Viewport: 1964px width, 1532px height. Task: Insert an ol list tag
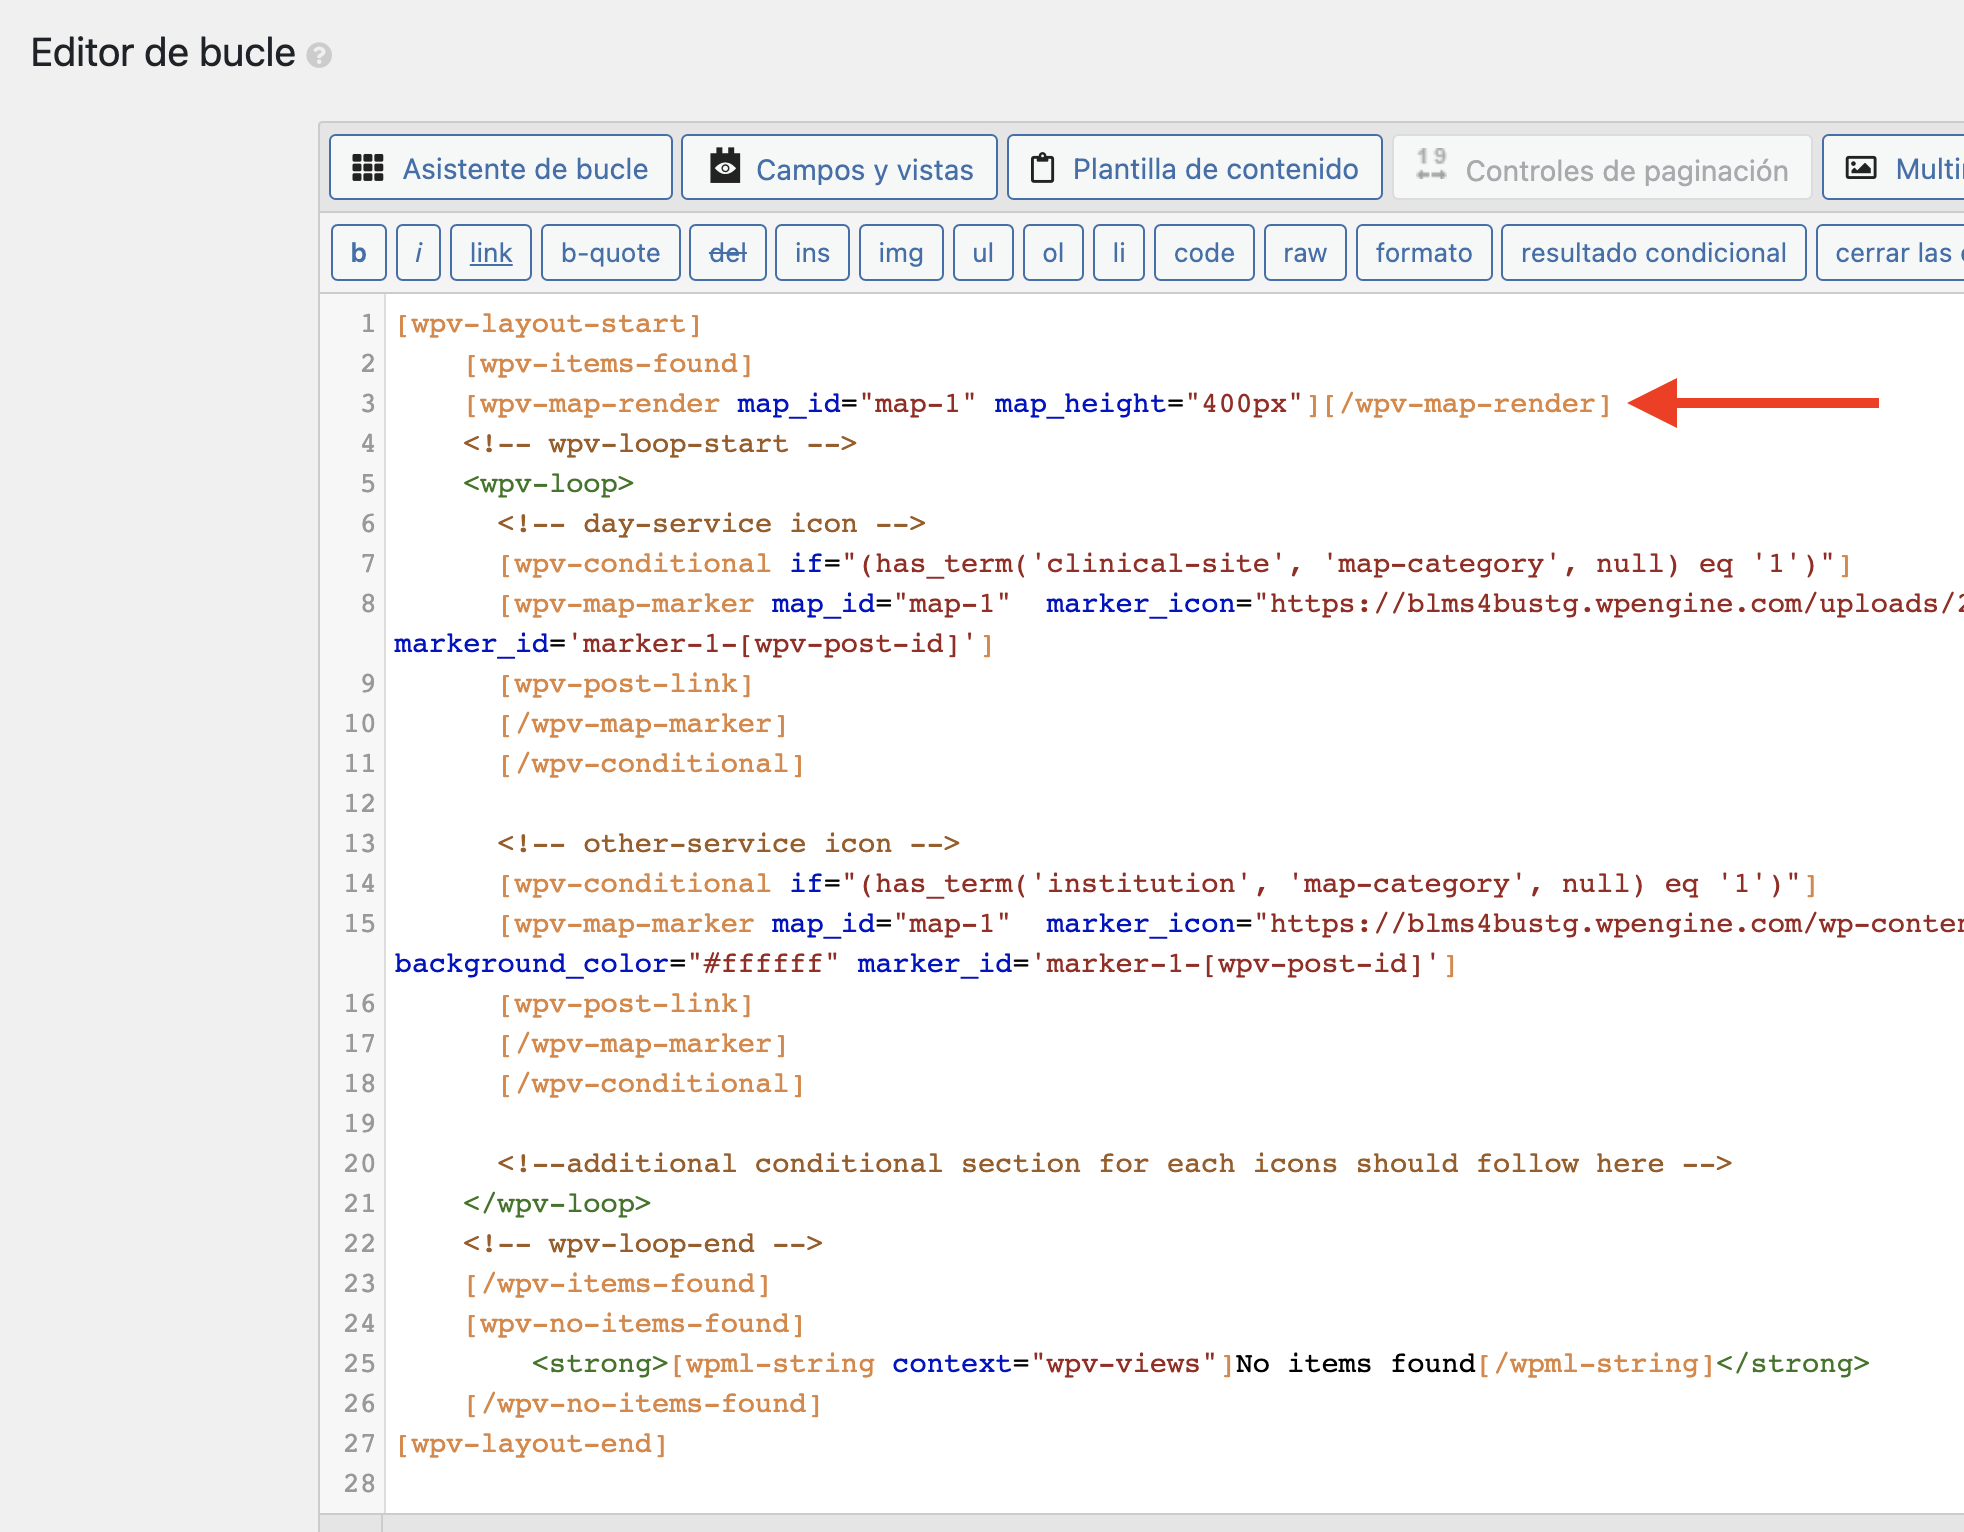(x=1053, y=253)
